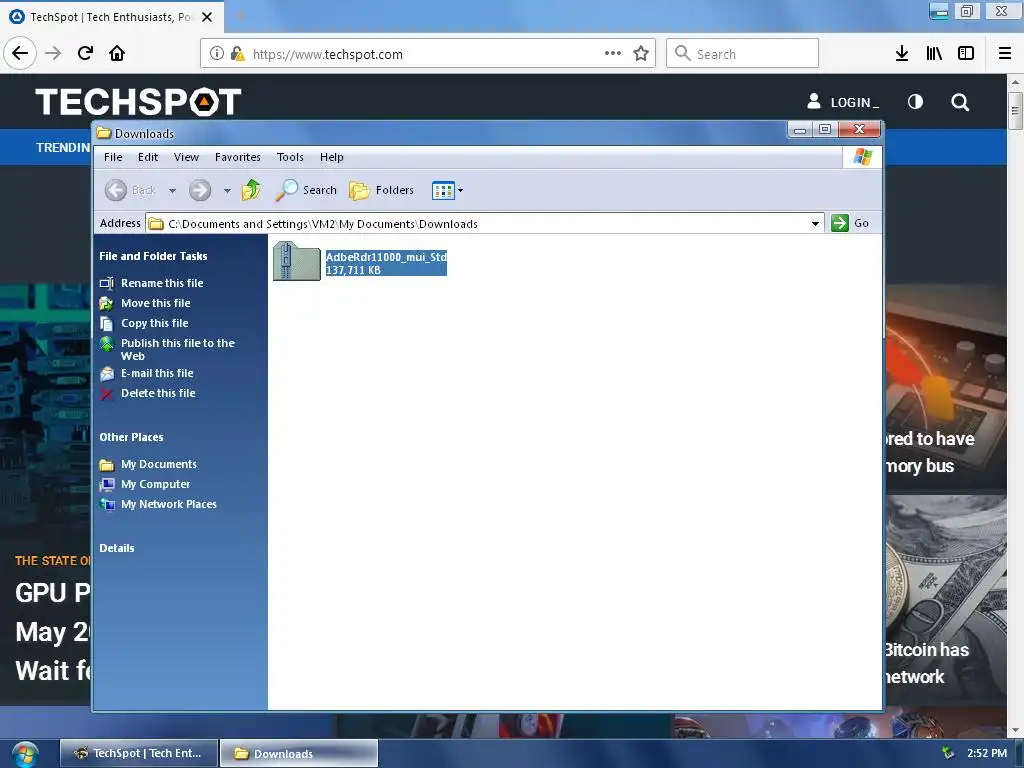Open My Network Places link
1024x768 pixels.
(x=168, y=504)
